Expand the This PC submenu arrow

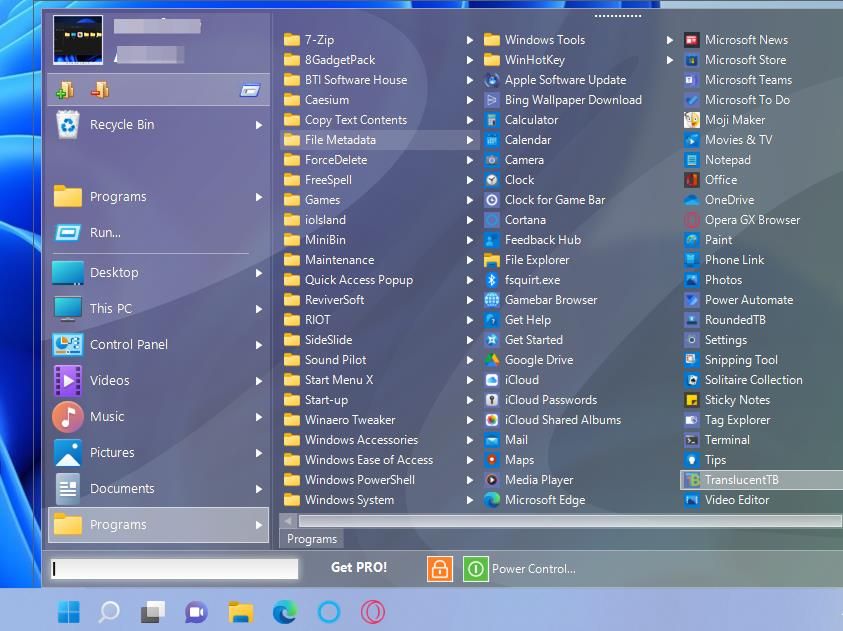tap(259, 309)
